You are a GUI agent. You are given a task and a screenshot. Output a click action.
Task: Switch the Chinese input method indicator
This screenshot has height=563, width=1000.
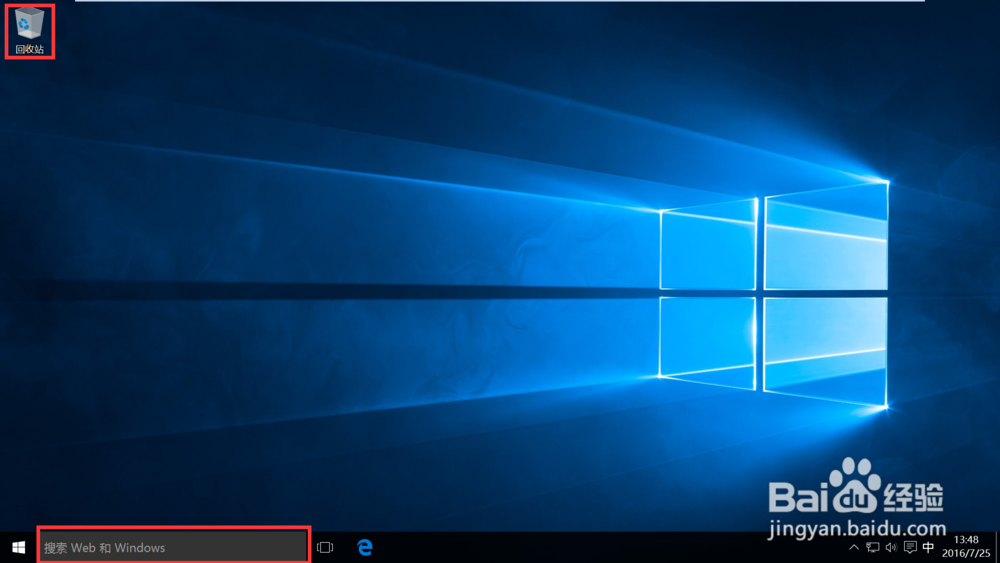[x=928, y=548]
